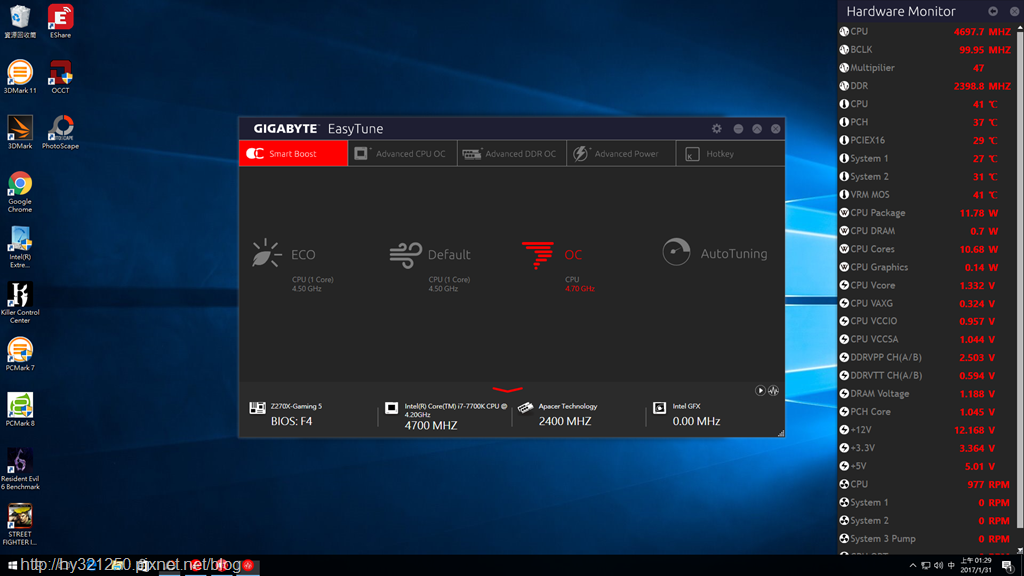Screen dimensions: 1024x576
Task: Show hidden system tray icons
Action: (x=912, y=566)
